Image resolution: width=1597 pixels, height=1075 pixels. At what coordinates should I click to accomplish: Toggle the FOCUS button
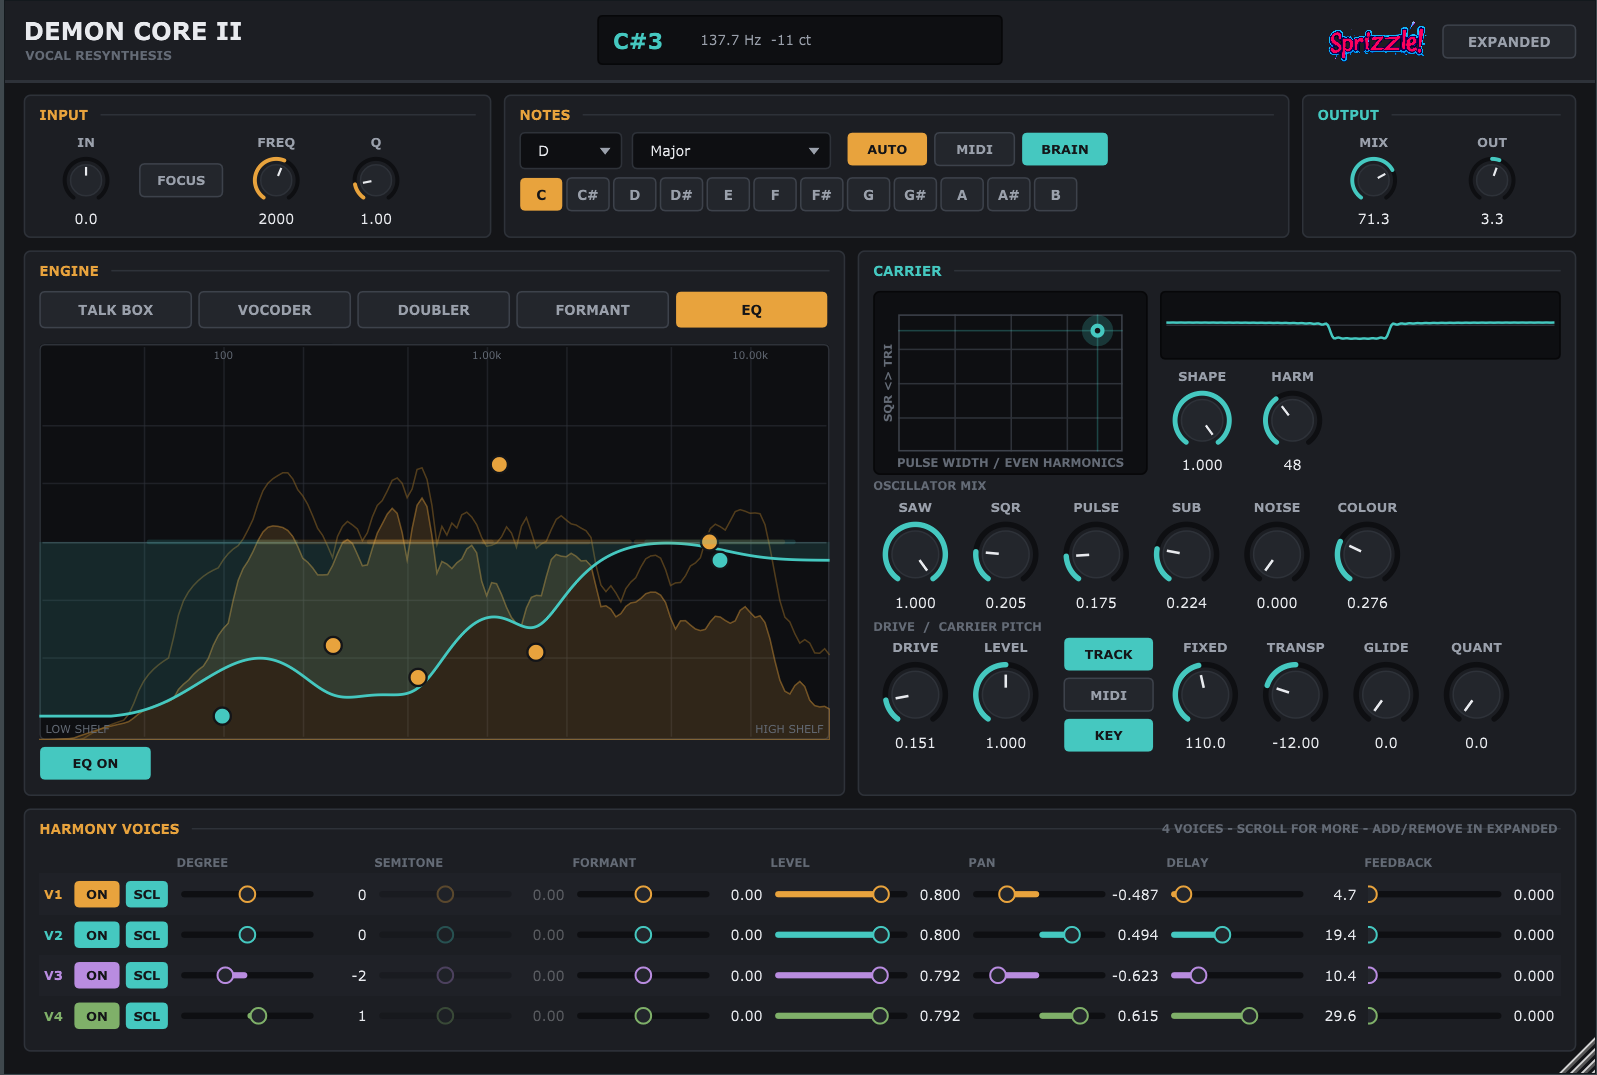[x=181, y=180]
